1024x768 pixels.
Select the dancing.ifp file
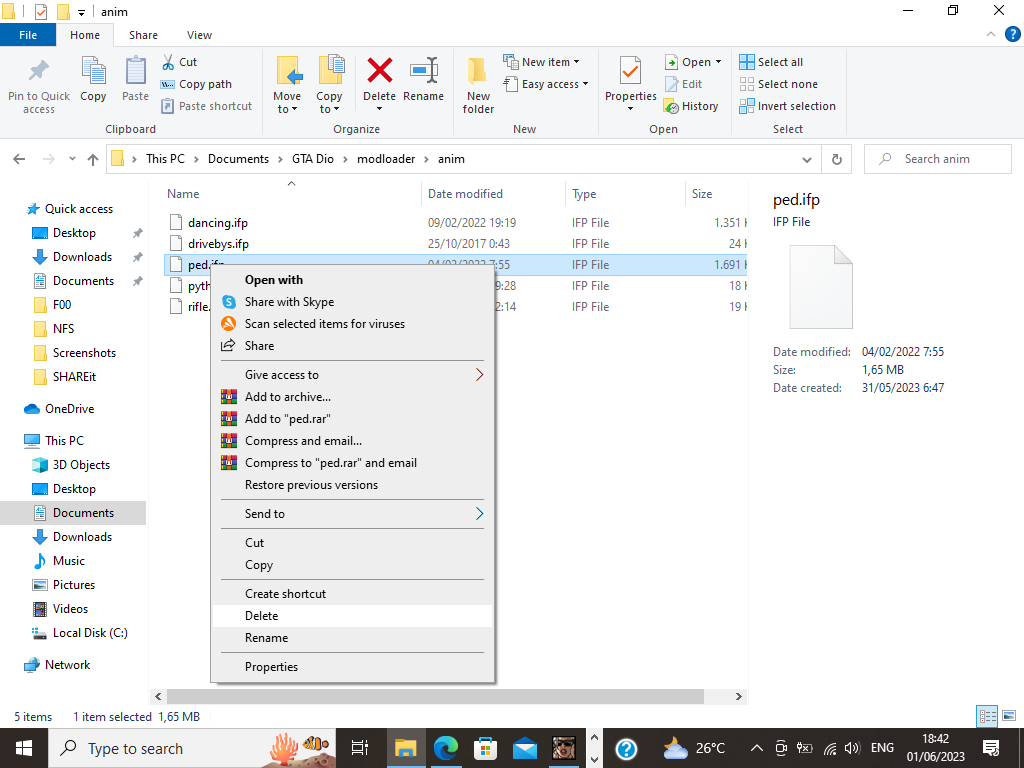[x=217, y=223]
